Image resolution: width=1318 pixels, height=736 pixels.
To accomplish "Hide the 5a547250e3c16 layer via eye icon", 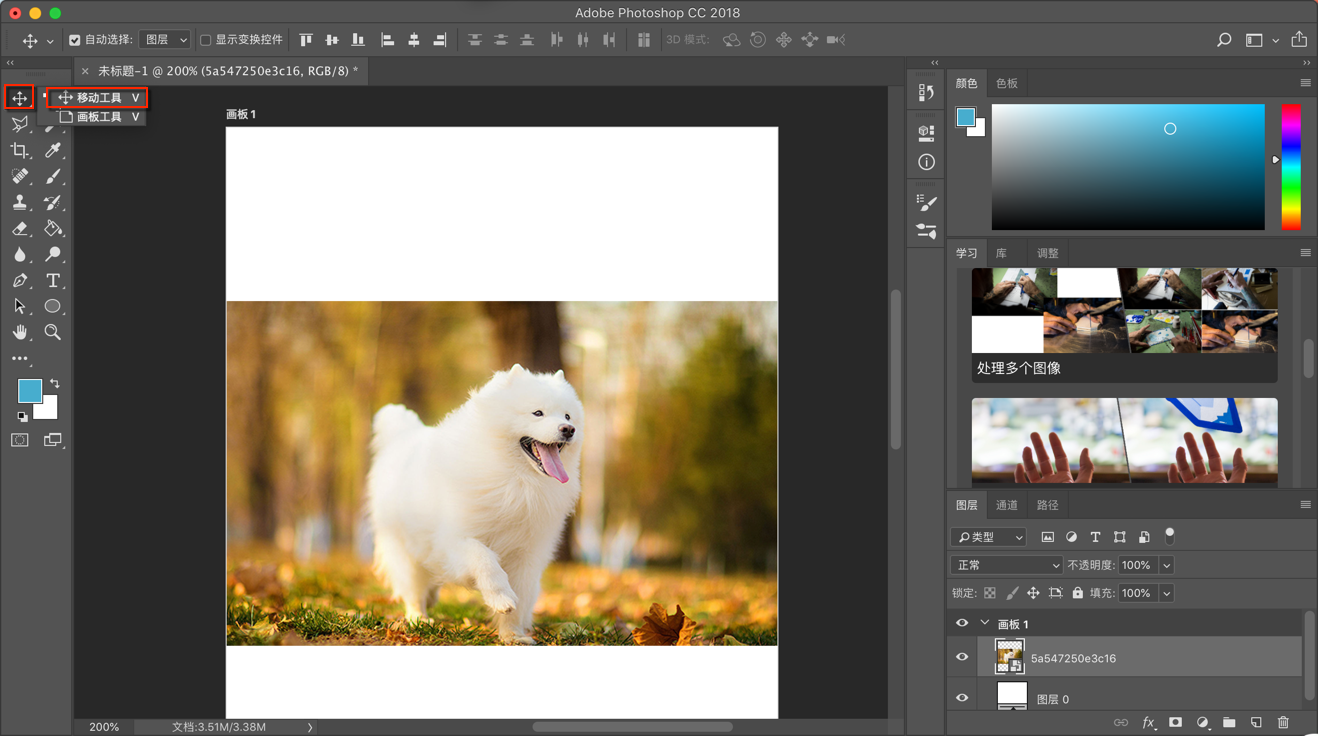I will 962,657.
